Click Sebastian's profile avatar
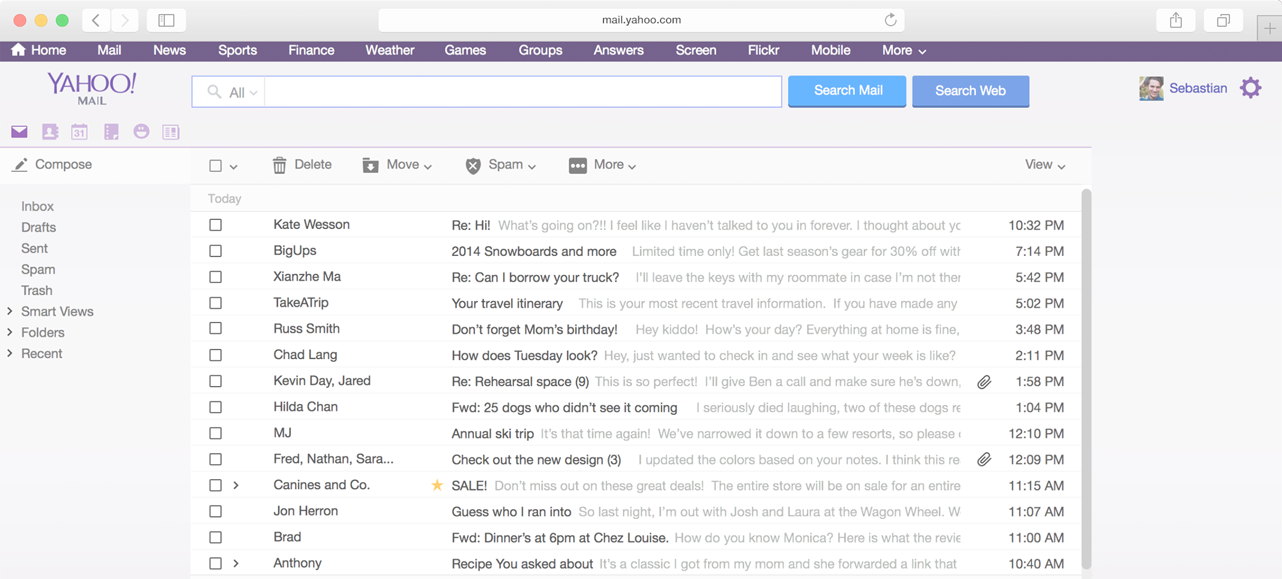 pos(1151,88)
